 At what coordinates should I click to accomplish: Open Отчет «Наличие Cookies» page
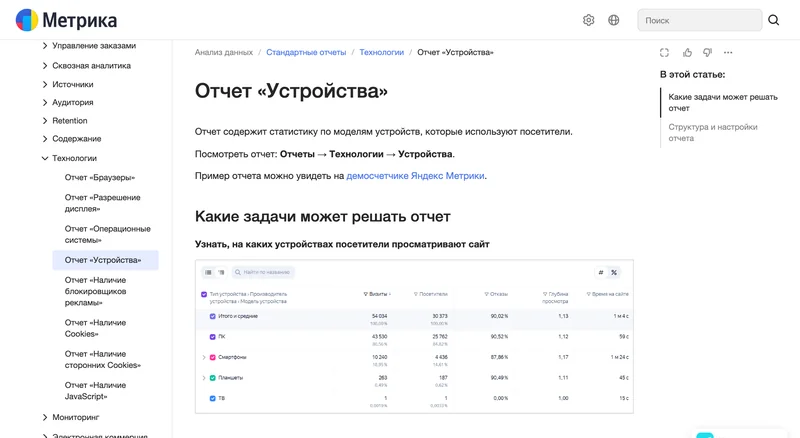coord(95,328)
